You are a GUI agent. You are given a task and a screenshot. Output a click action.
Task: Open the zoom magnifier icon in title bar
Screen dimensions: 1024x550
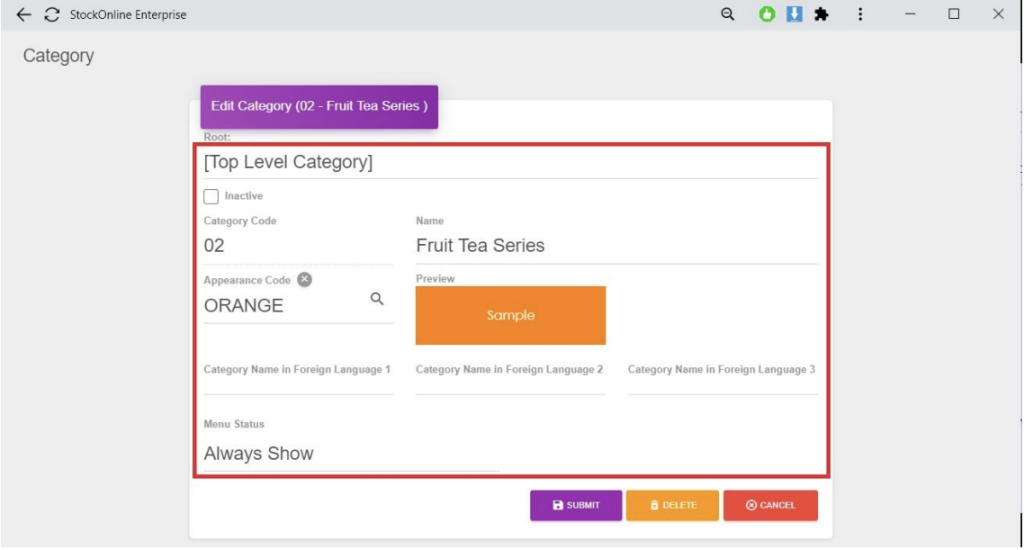[728, 15]
